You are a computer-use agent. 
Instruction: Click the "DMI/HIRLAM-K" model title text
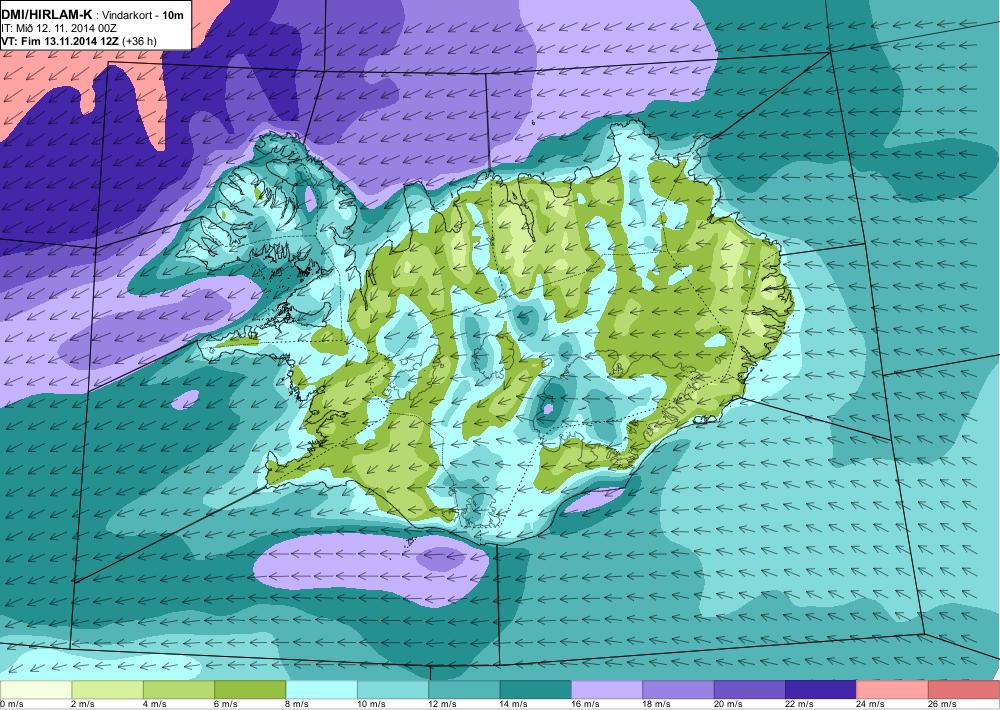pos(47,14)
